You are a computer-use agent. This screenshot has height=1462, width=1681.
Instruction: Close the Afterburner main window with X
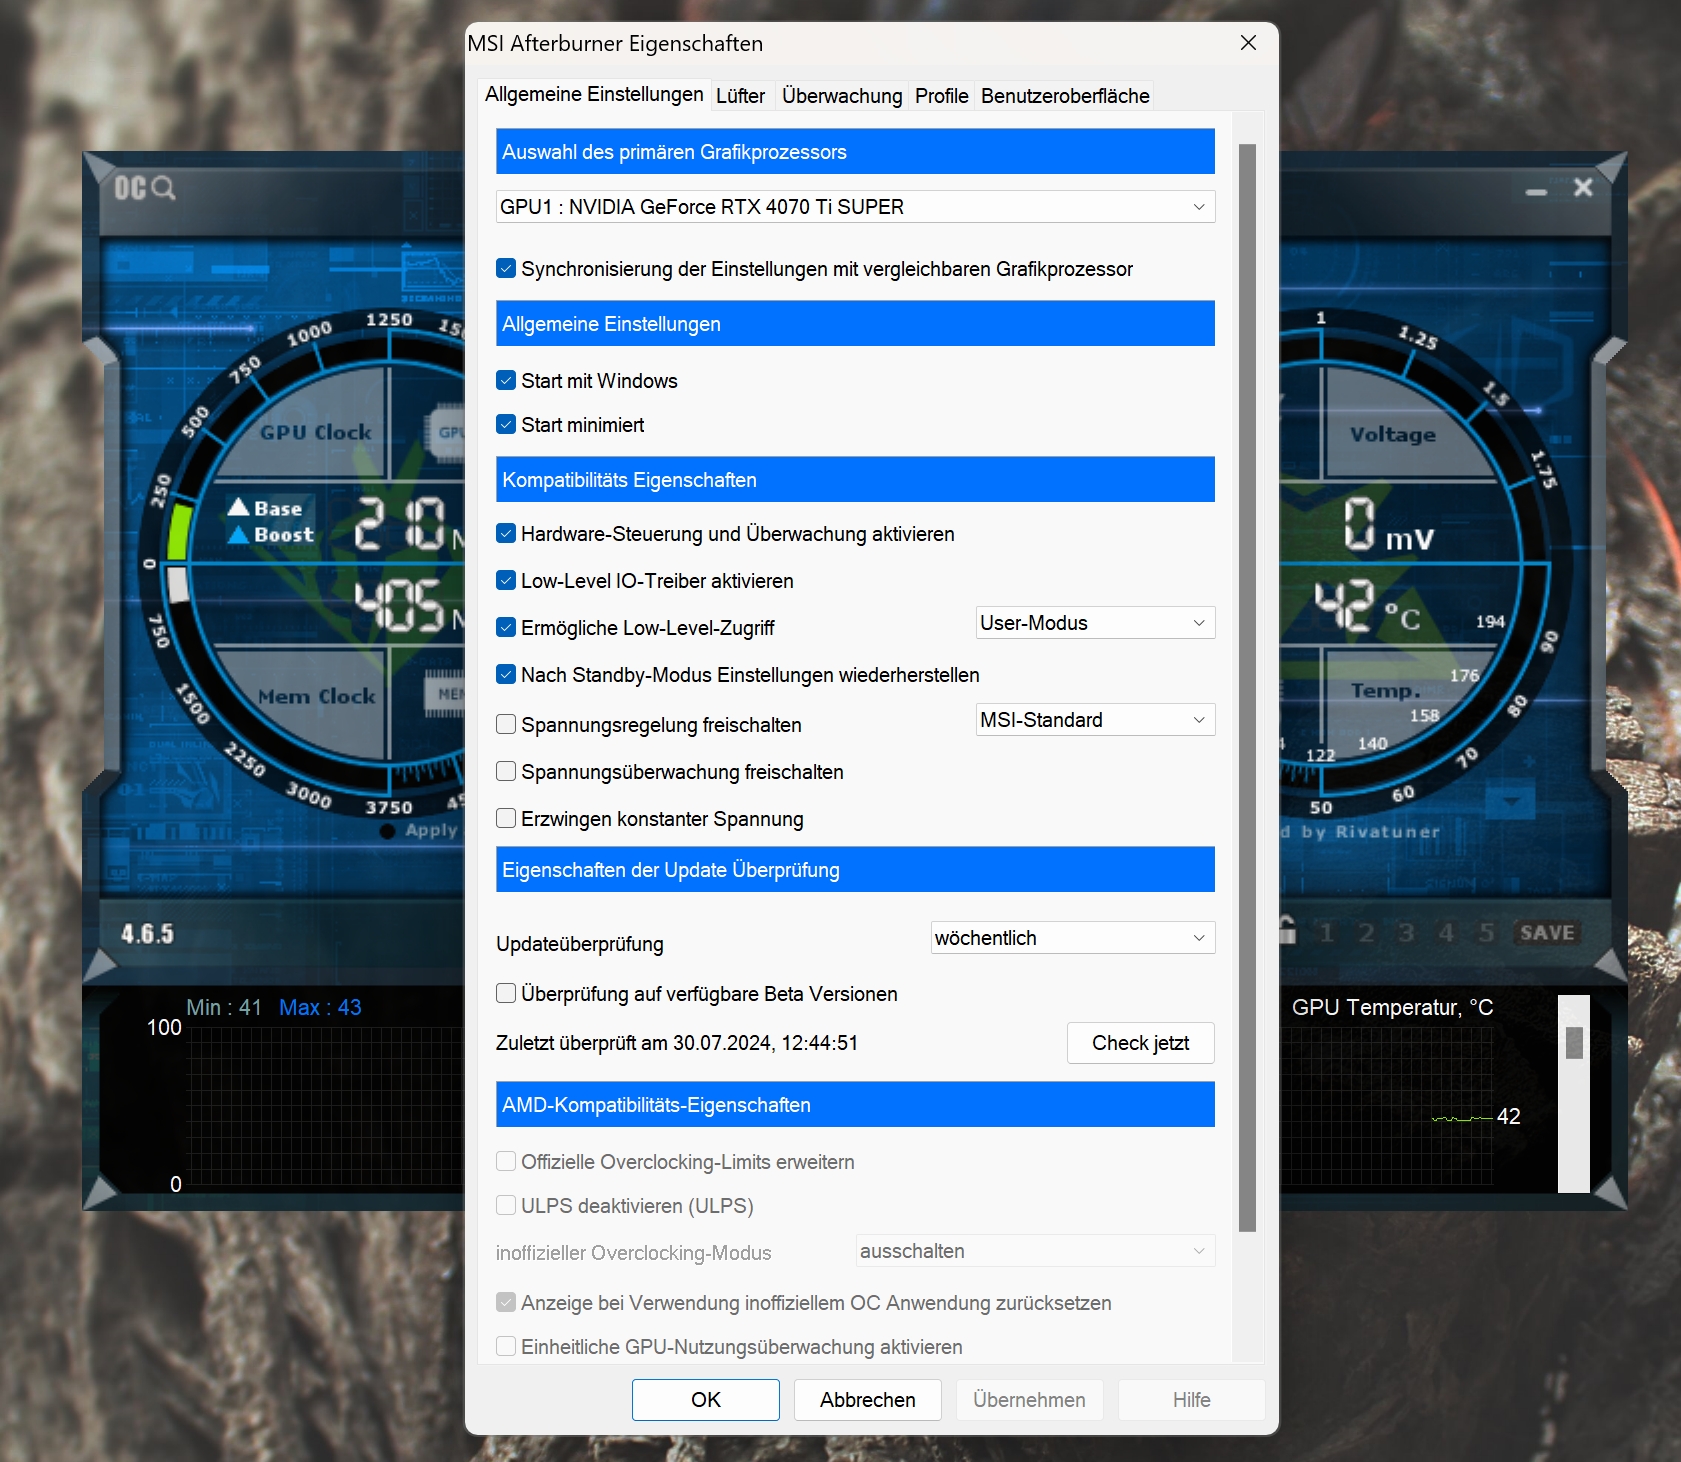[x=1583, y=187]
